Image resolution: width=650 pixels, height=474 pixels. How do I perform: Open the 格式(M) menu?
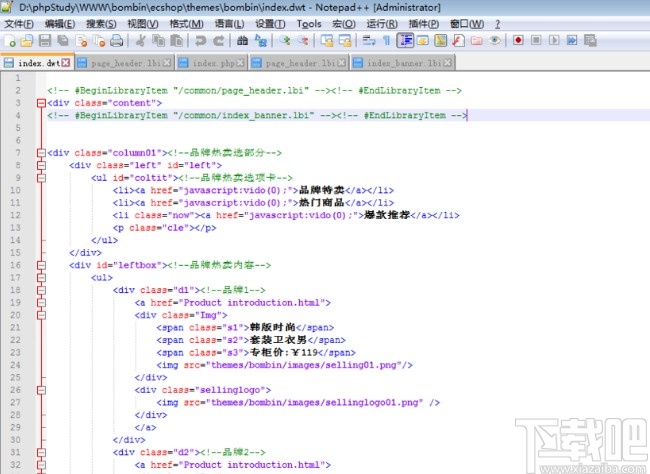click(187, 24)
